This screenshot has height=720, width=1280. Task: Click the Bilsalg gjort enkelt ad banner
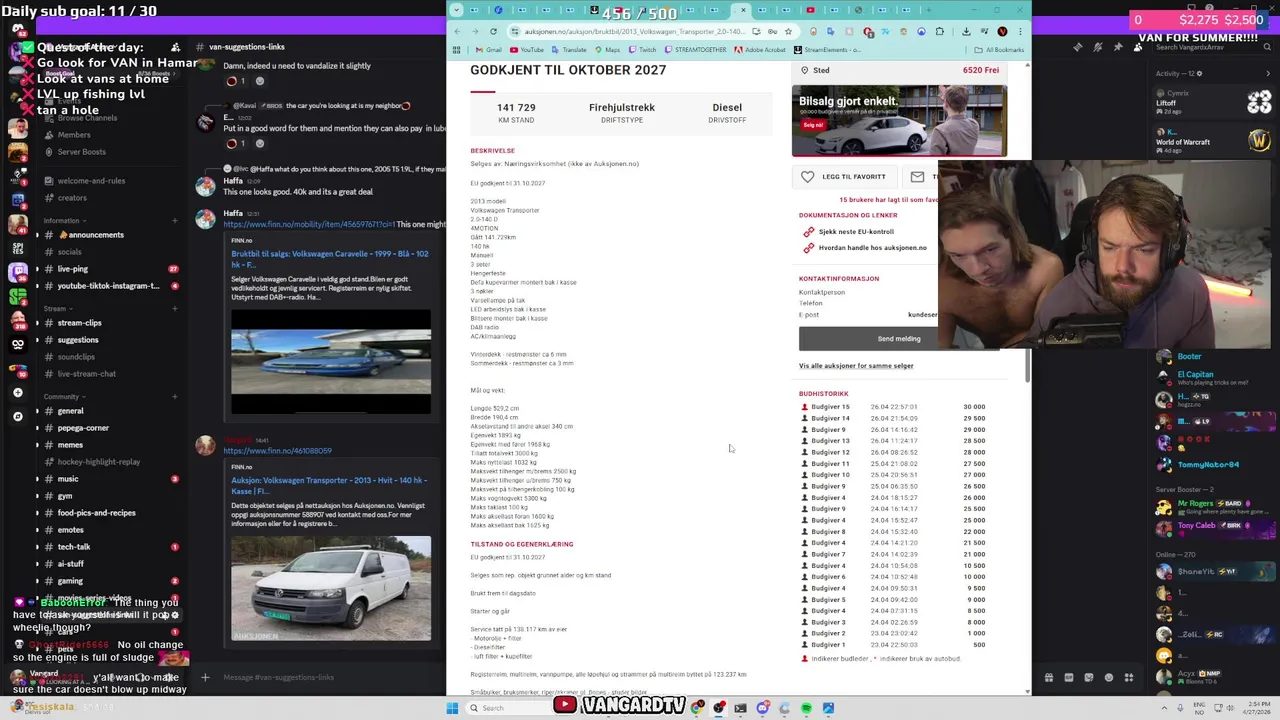(899, 120)
